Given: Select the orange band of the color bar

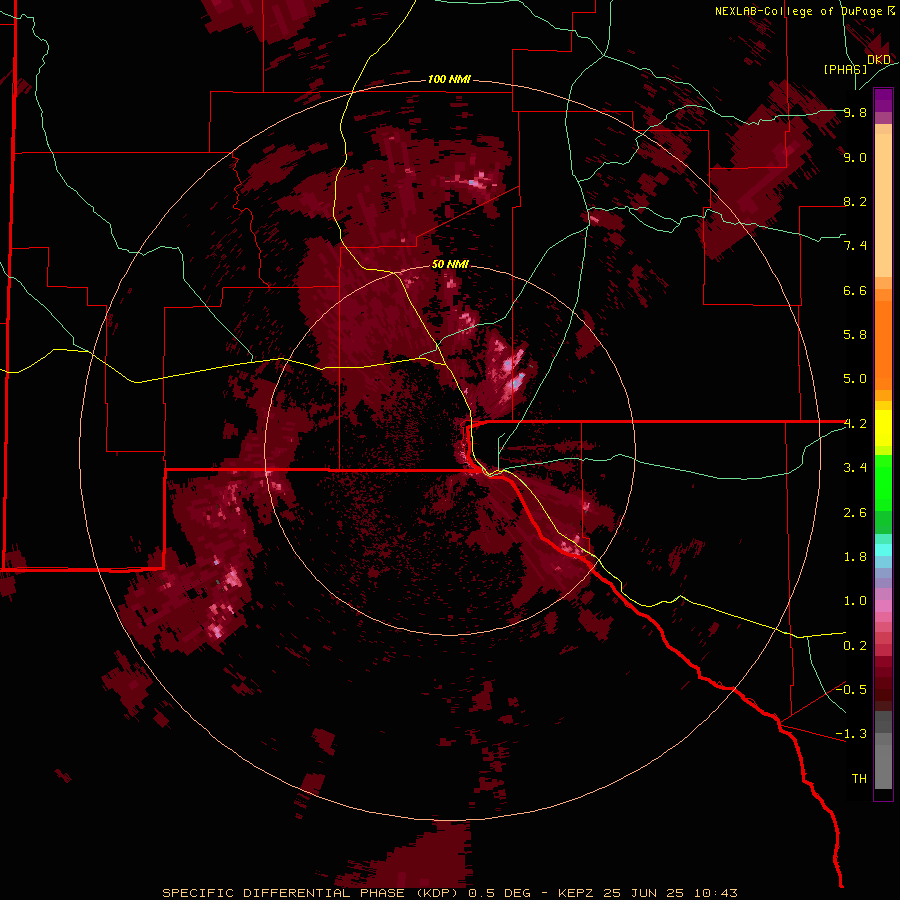Looking at the screenshot, I should click(x=883, y=346).
